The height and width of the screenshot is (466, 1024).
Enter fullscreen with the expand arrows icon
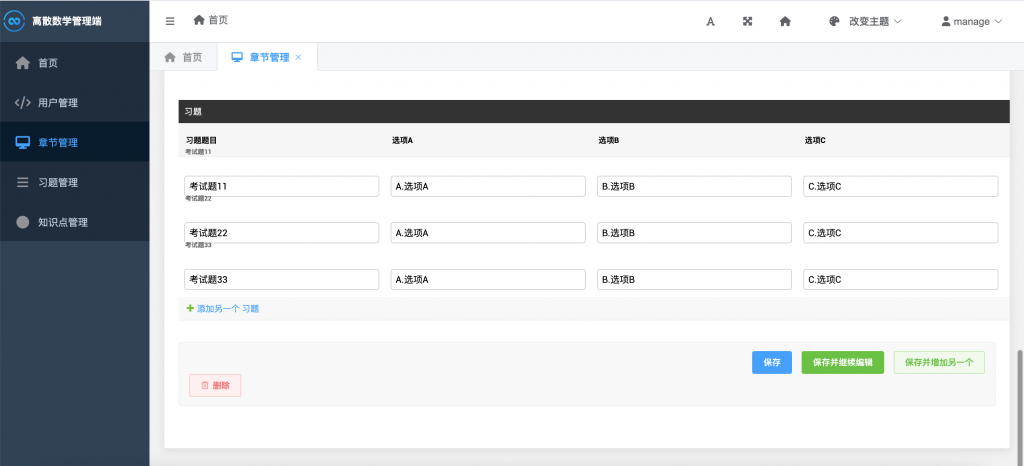click(748, 21)
